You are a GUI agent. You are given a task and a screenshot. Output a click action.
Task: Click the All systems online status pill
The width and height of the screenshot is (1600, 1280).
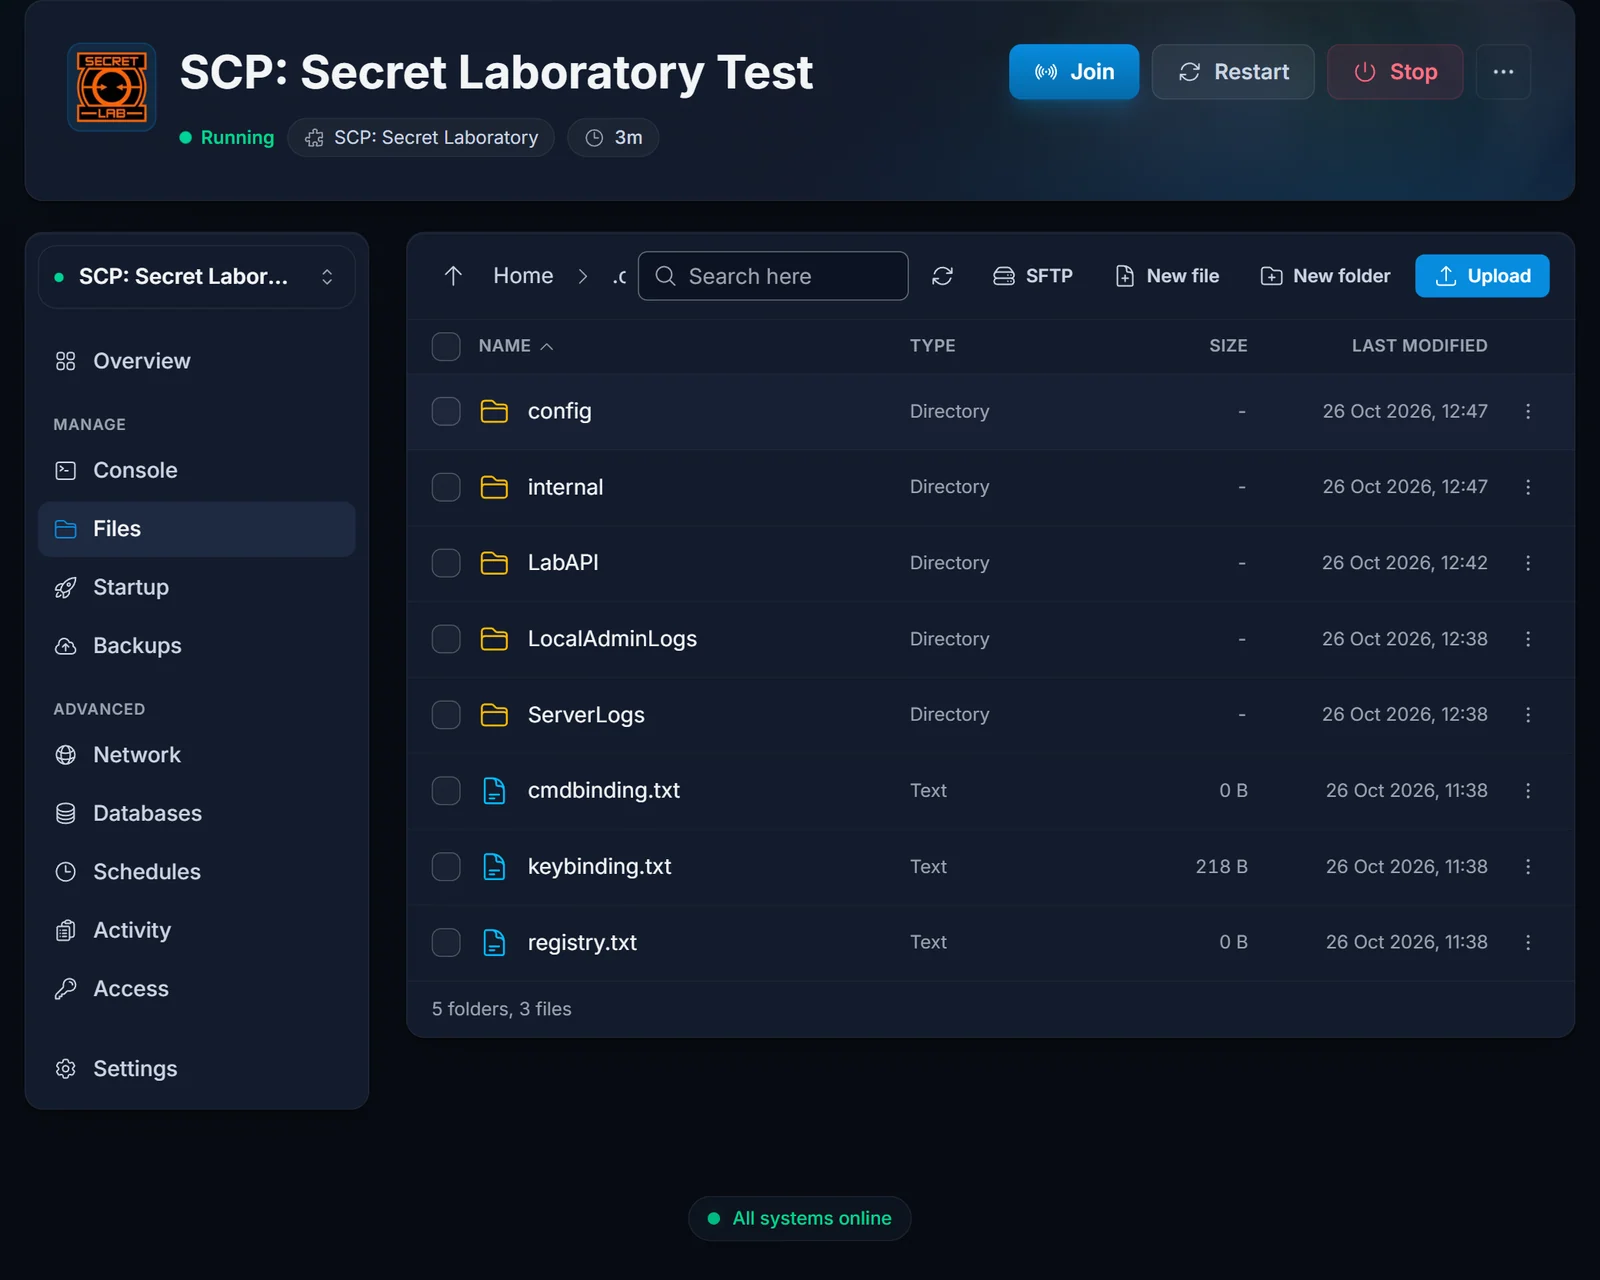(799, 1219)
